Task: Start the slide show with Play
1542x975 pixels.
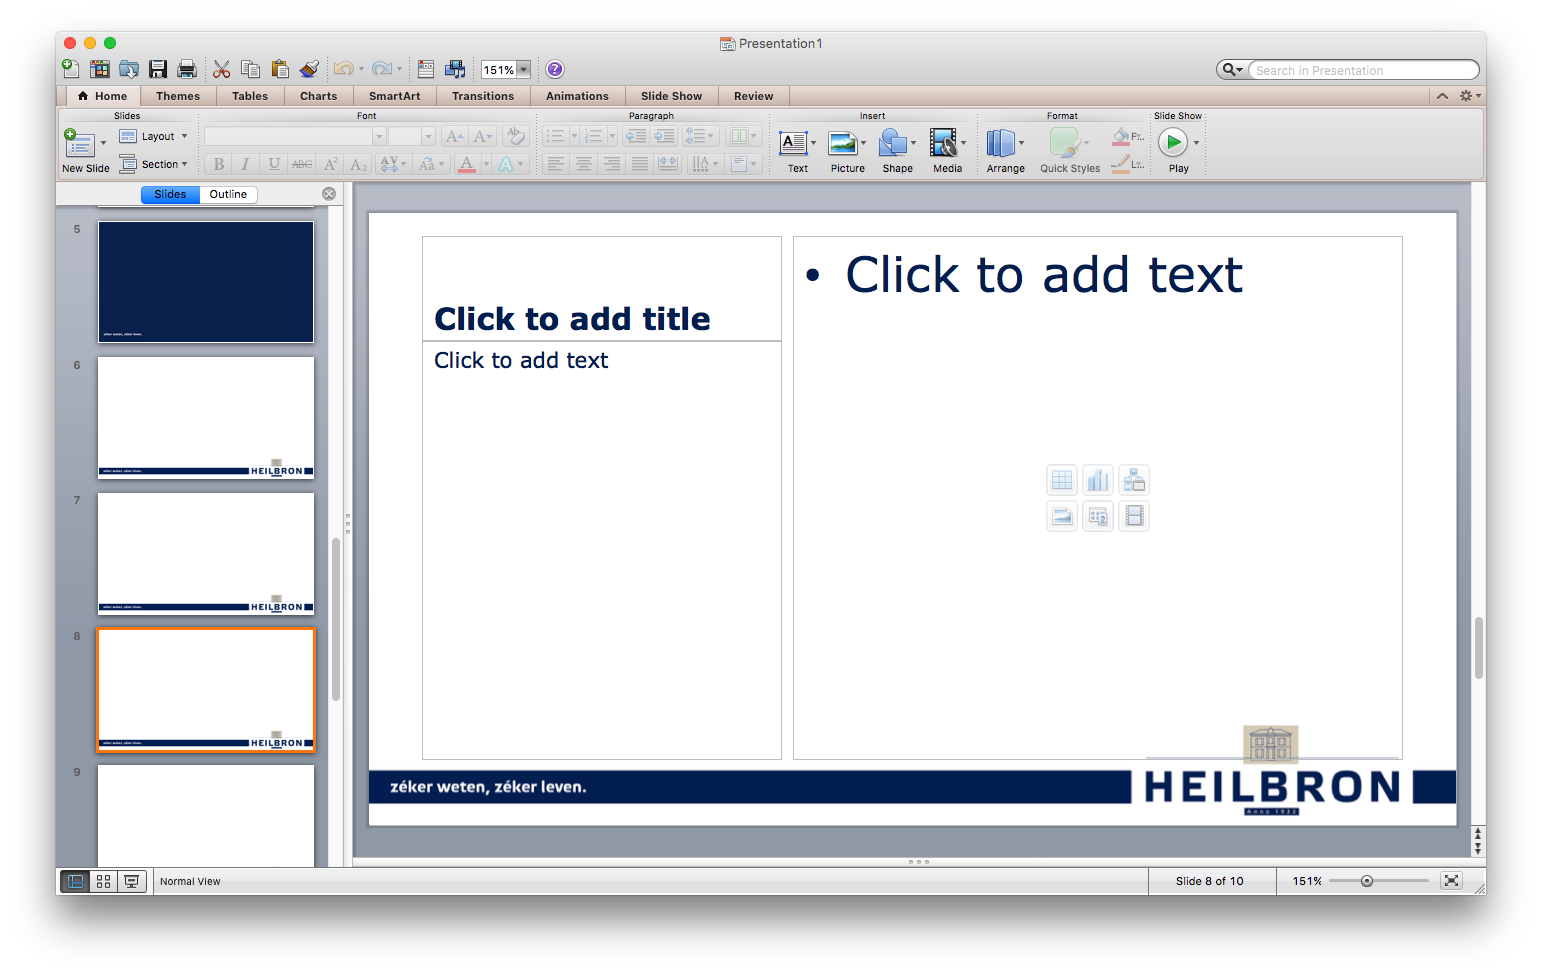Action: pos(1173,143)
